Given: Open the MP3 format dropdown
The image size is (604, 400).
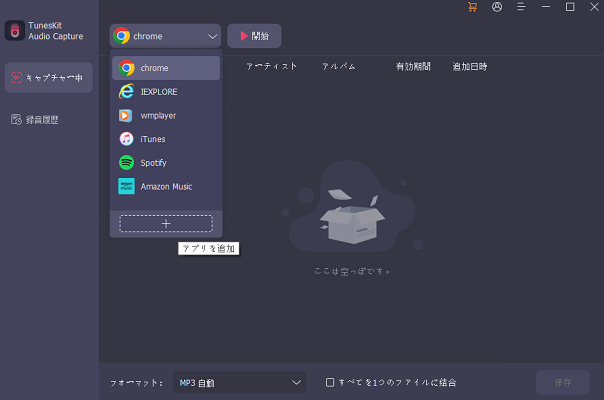Looking at the screenshot, I should [240, 382].
